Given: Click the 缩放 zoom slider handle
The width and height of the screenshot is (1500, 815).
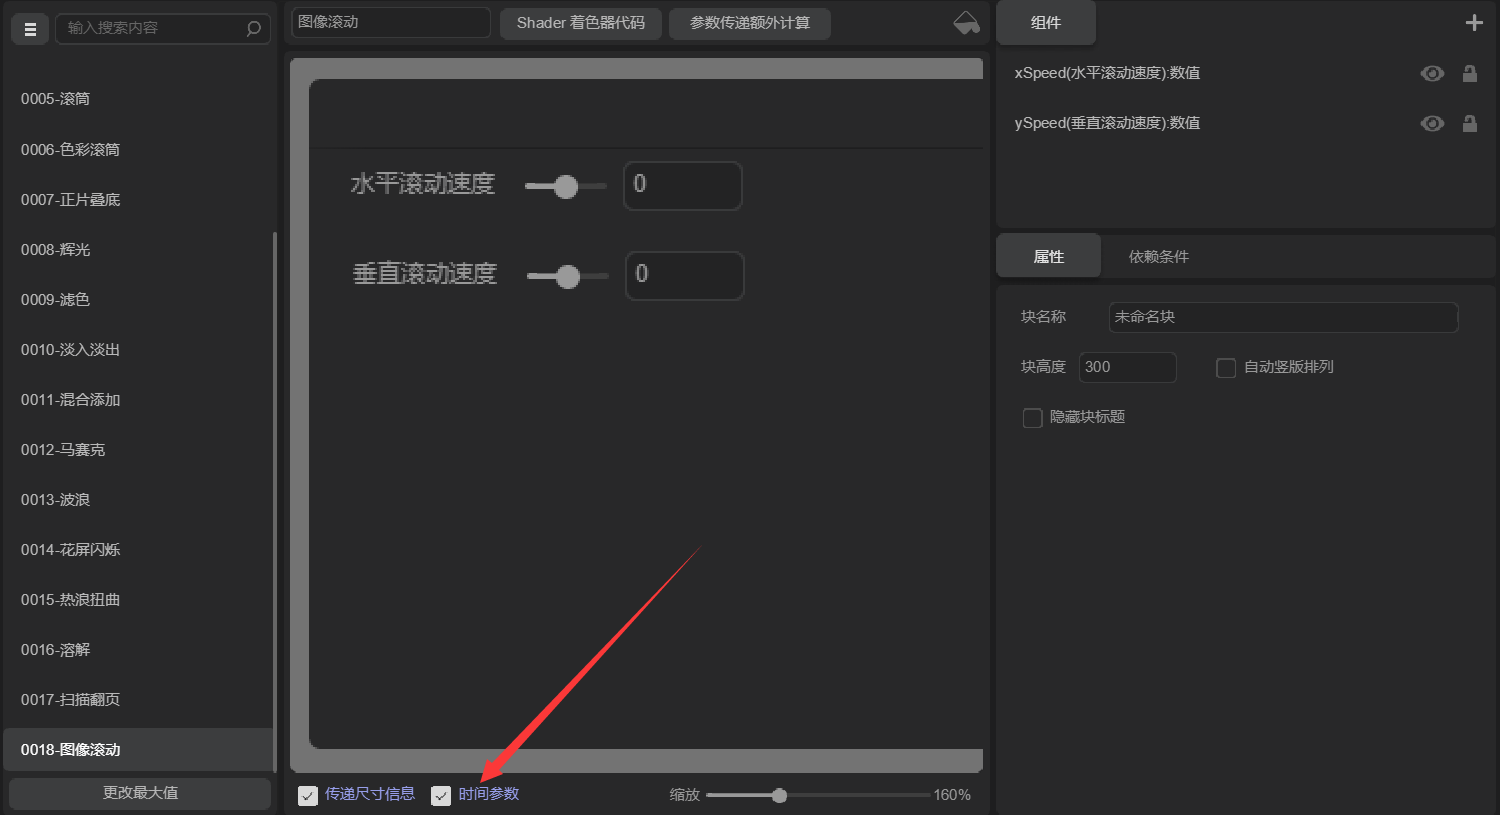Looking at the screenshot, I should tap(779, 796).
